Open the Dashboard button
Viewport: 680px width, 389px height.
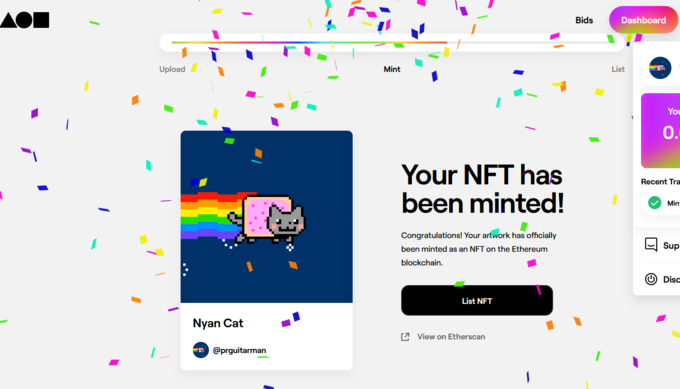click(644, 20)
